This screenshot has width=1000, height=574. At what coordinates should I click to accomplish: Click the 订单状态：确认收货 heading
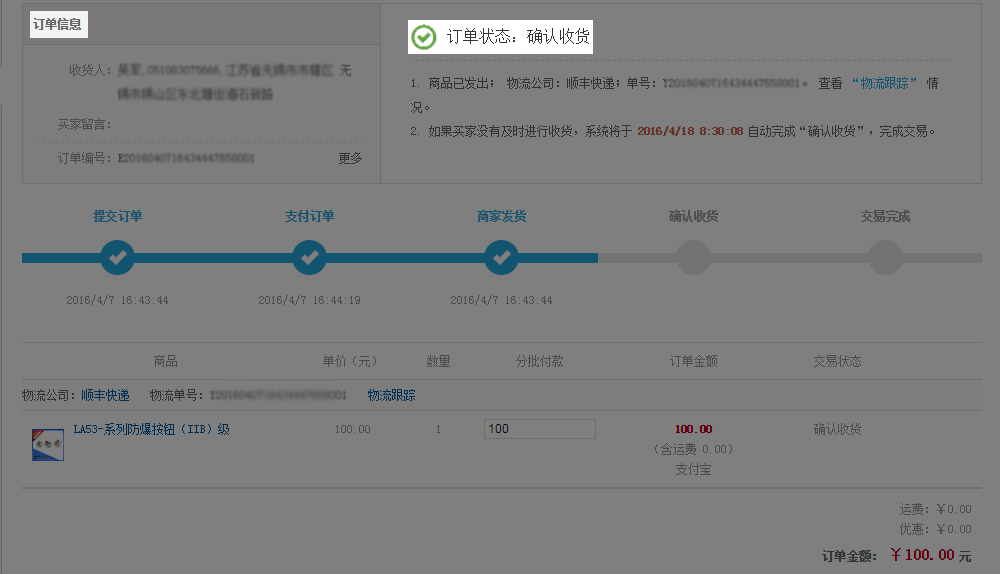click(518, 37)
